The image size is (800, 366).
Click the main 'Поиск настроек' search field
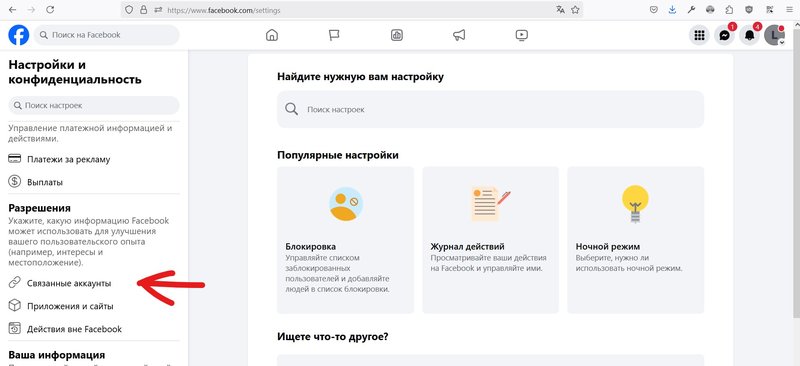click(490, 109)
